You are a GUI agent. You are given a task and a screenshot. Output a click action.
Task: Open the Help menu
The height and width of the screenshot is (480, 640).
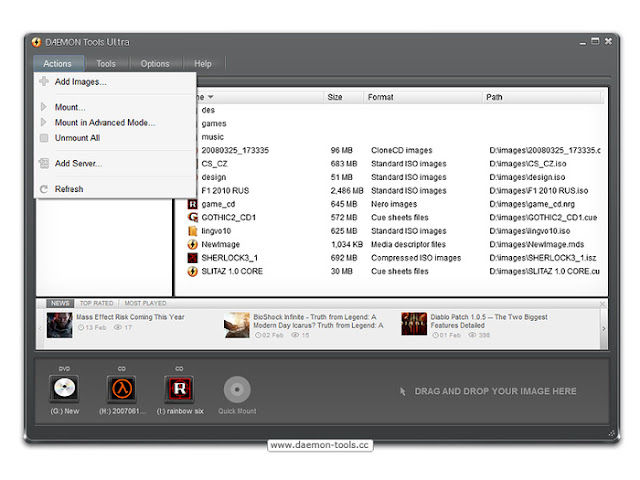203,64
